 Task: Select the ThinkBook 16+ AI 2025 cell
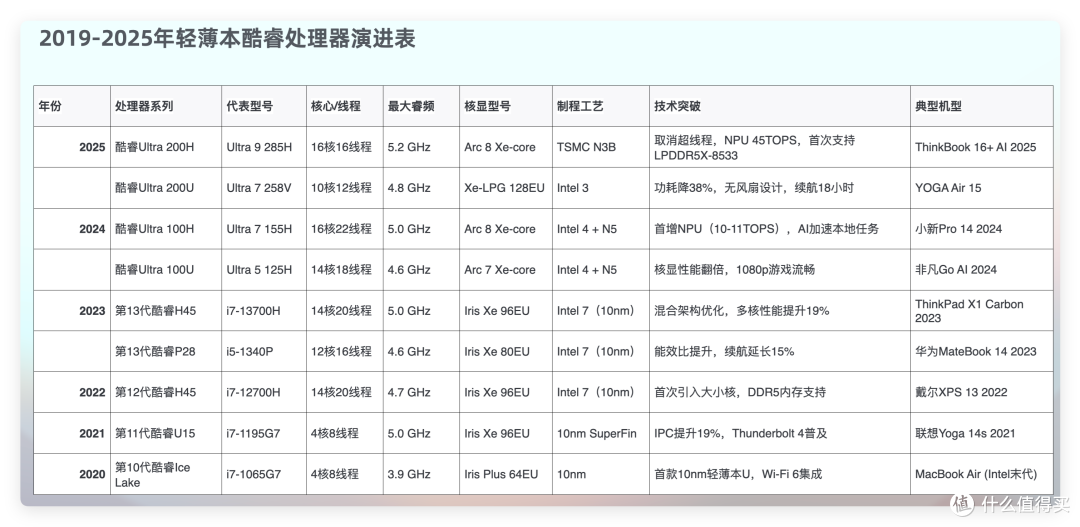click(x=982, y=147)
